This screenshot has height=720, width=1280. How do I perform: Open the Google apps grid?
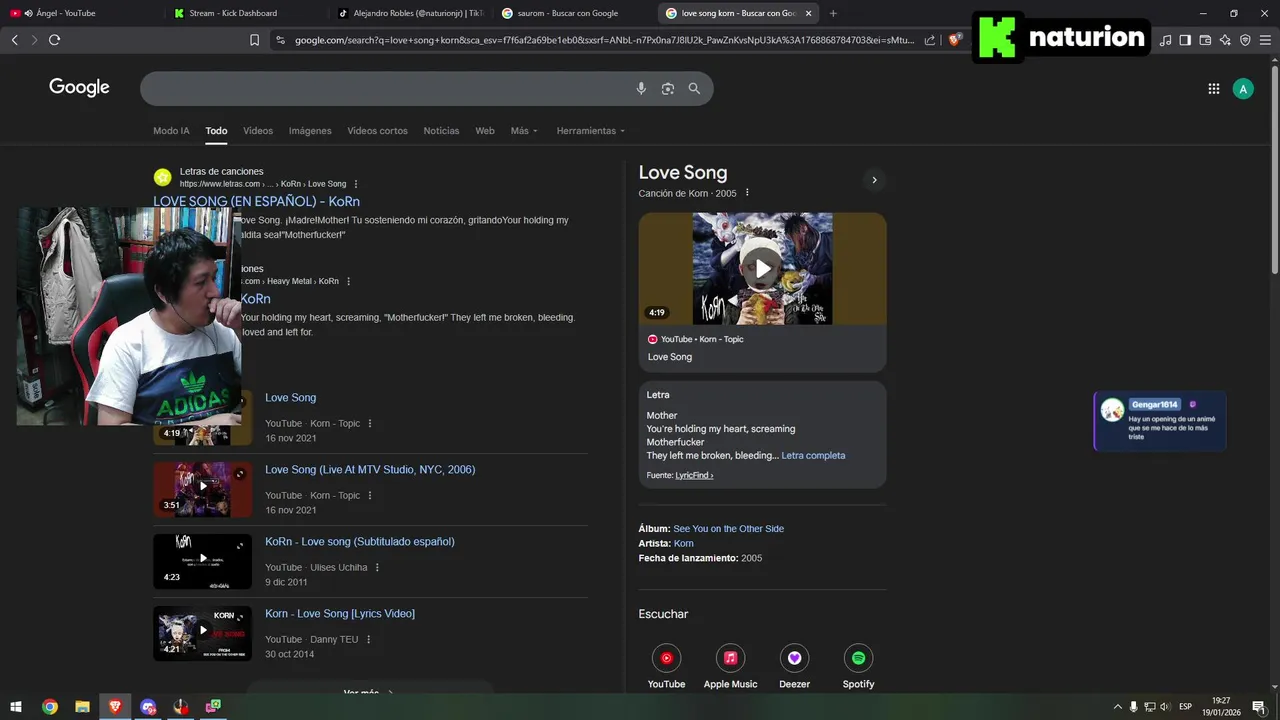coord(1214,89)
